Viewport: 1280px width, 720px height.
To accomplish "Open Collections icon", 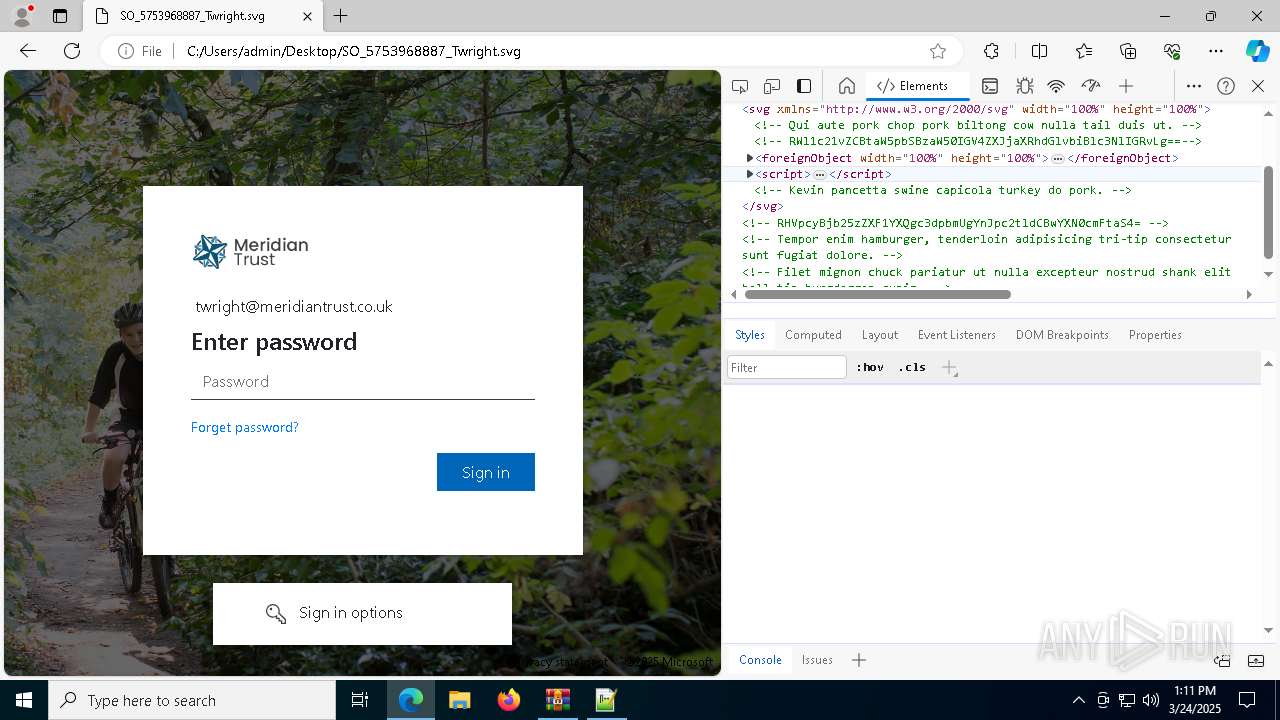I will point(1128,51).
